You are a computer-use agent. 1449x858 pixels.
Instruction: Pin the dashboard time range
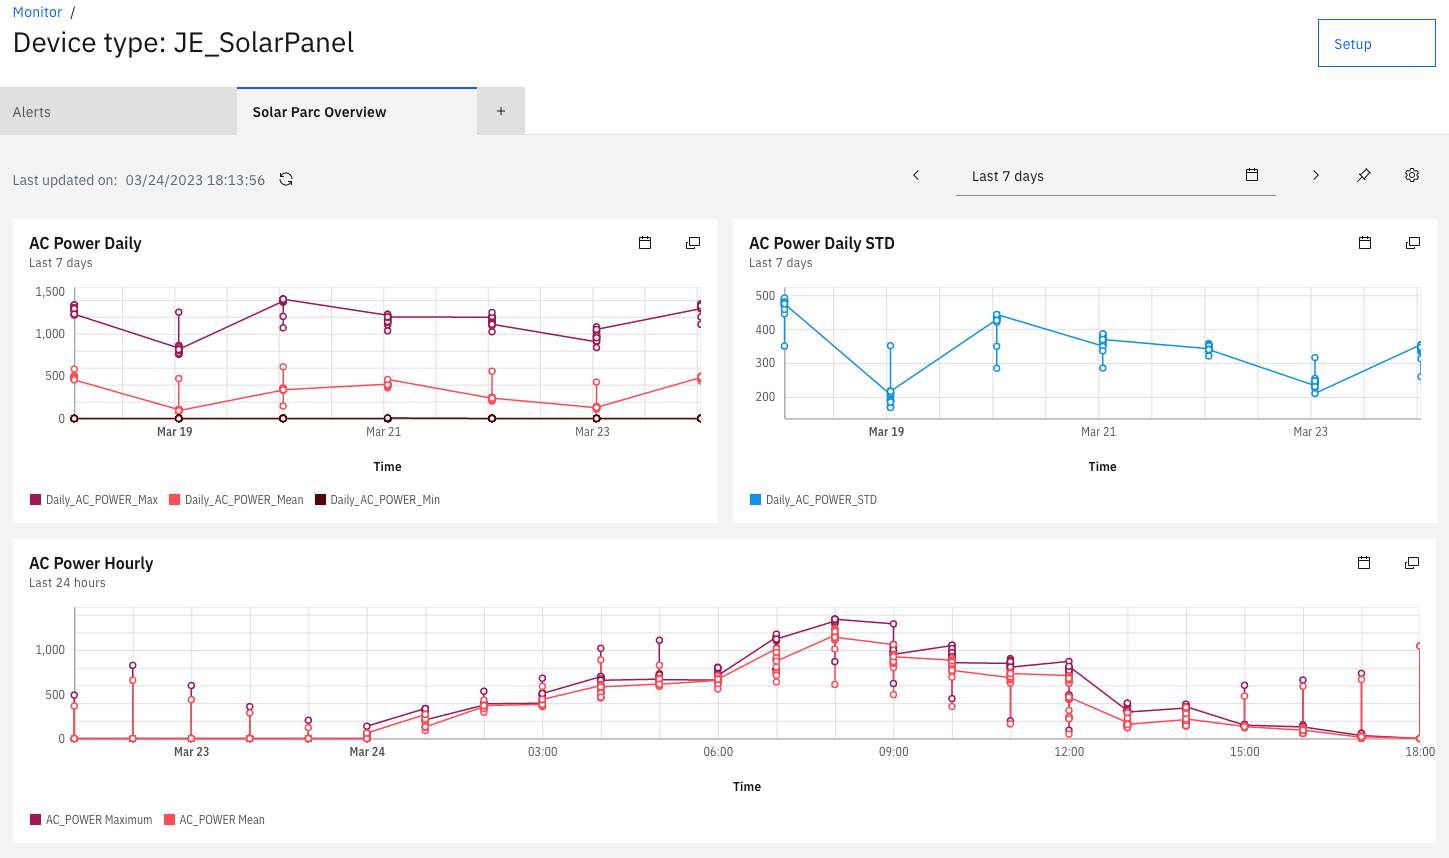[x=1364, y=175]
